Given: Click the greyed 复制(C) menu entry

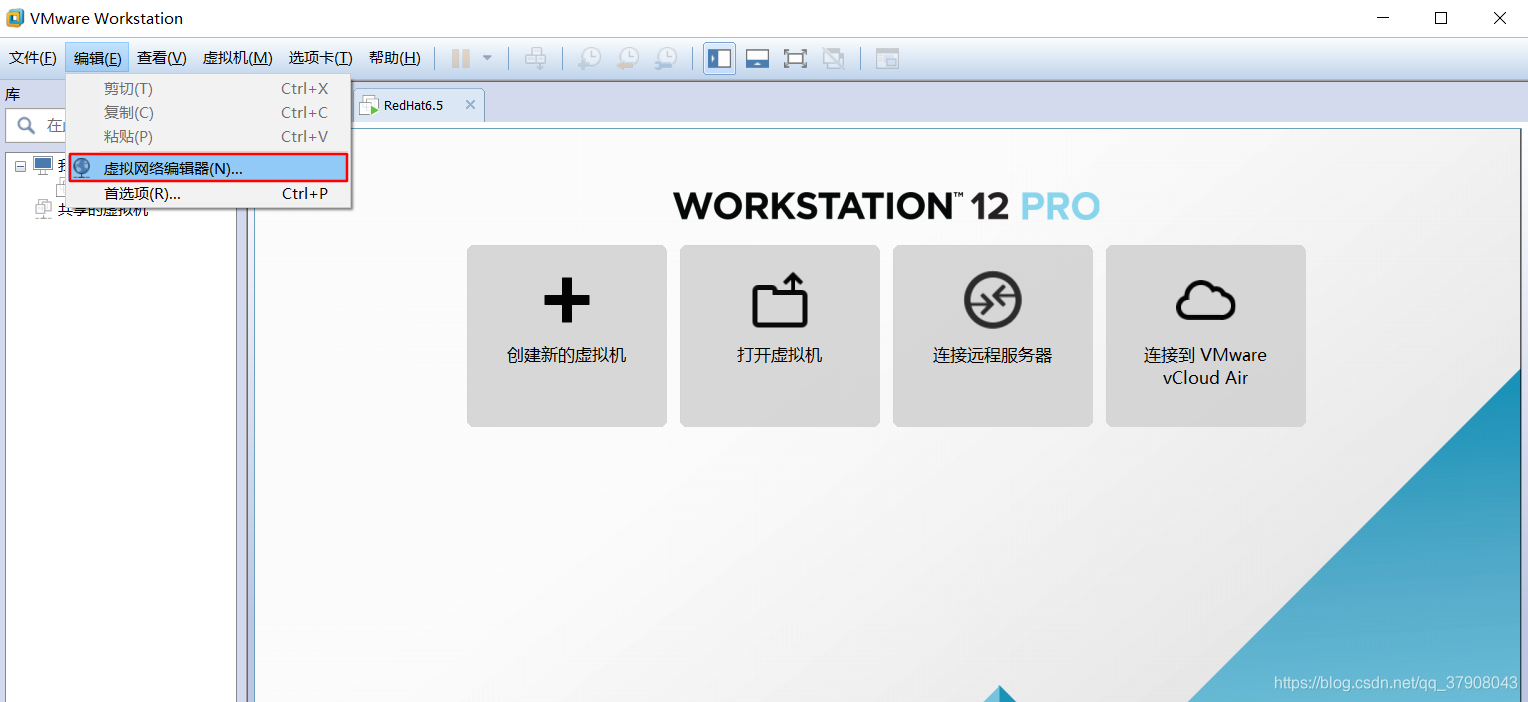Looking at the screenshot, I should pyautogui.click(x=208, y=112).
